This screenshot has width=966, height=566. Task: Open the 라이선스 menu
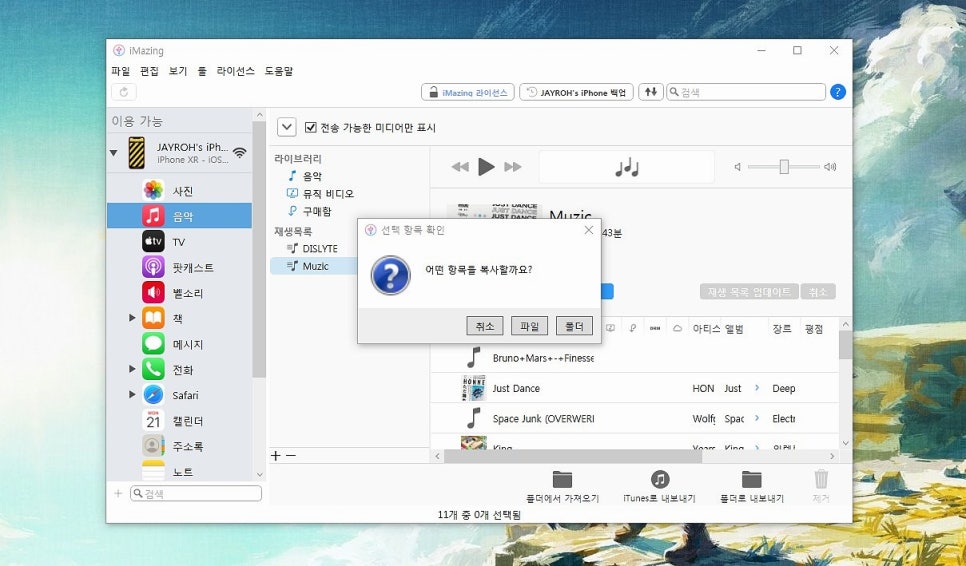tap(235, 71)
